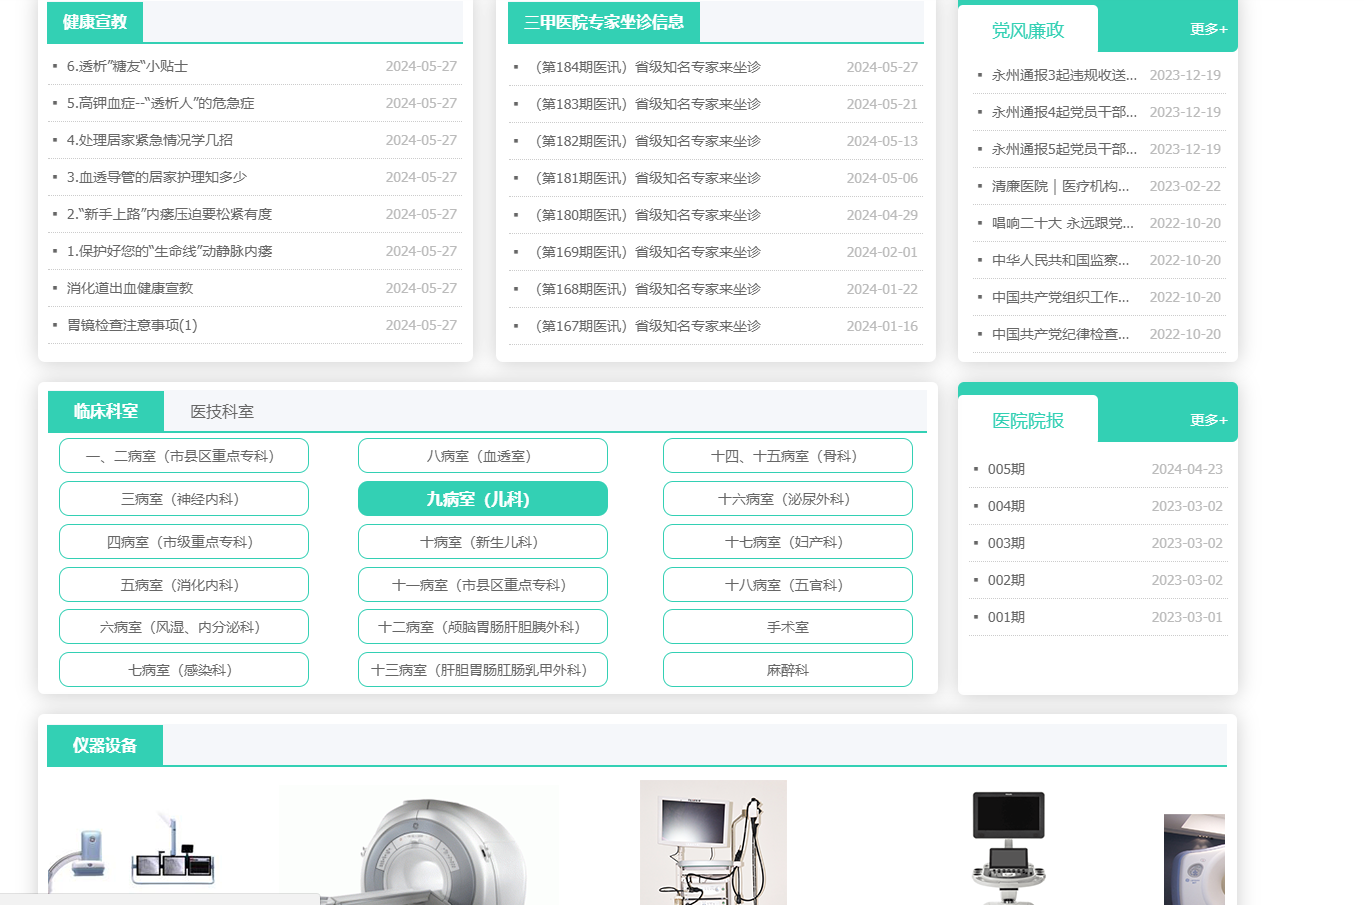Image resolution: width=1364 pixels, height=905 pixels.
Task: Open 第182期医讯 expert clinic notice
Action: click(646, 142)
